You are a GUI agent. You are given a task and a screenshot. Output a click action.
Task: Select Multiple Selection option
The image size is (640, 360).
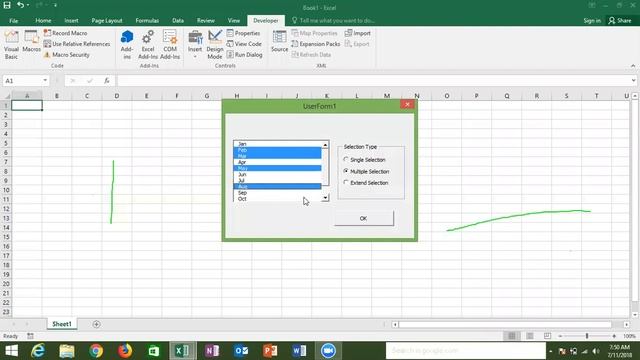coord(366,171)
